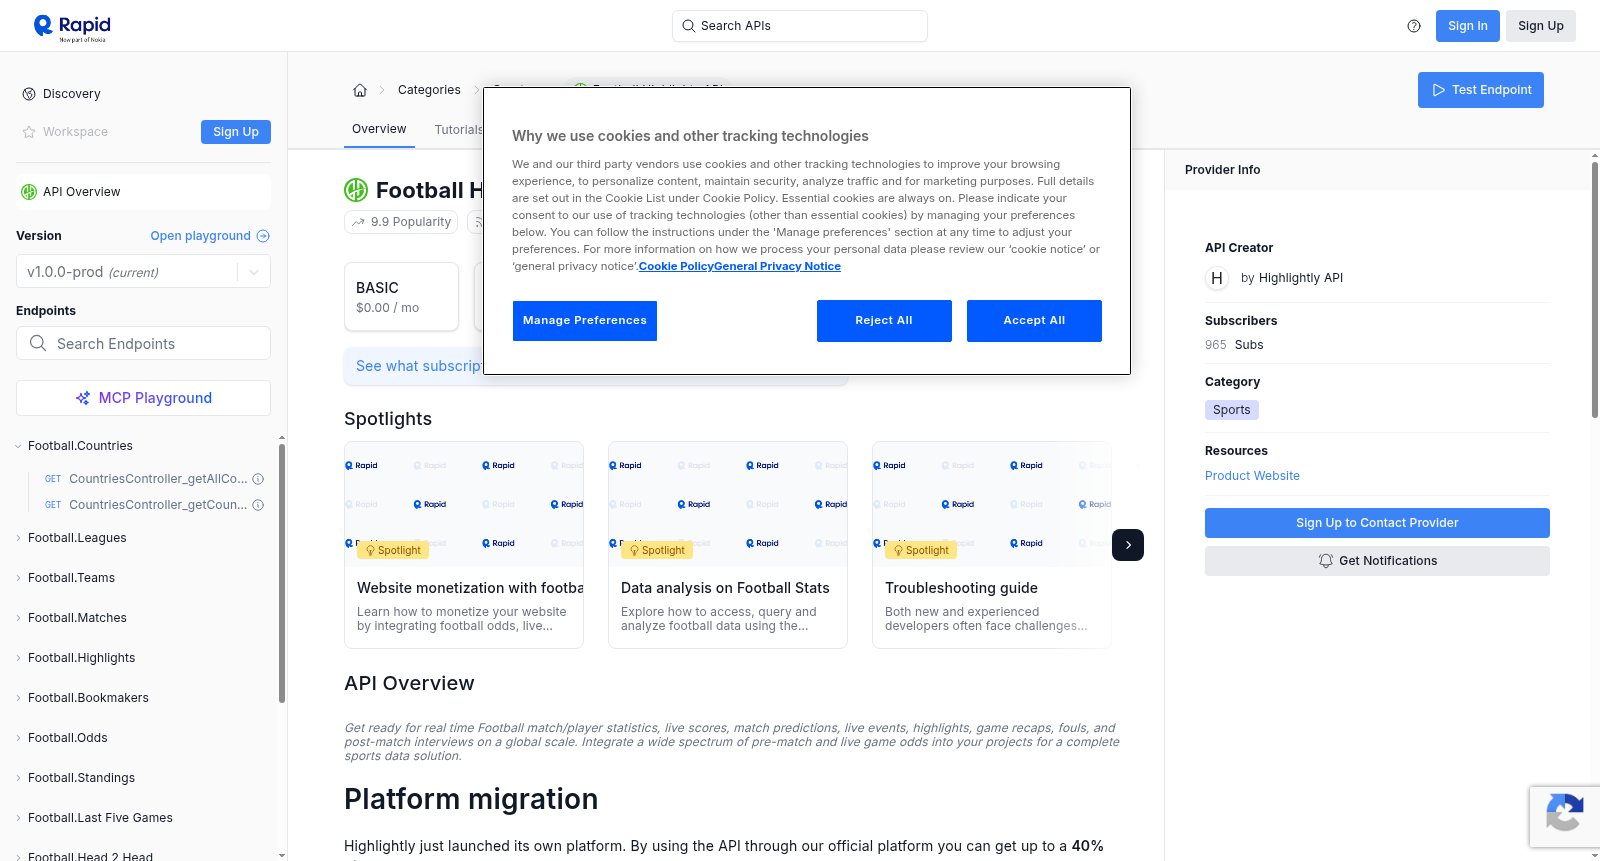Click the API Overview football icon
Screen dimensions: 1600x861
click(29, 192)
